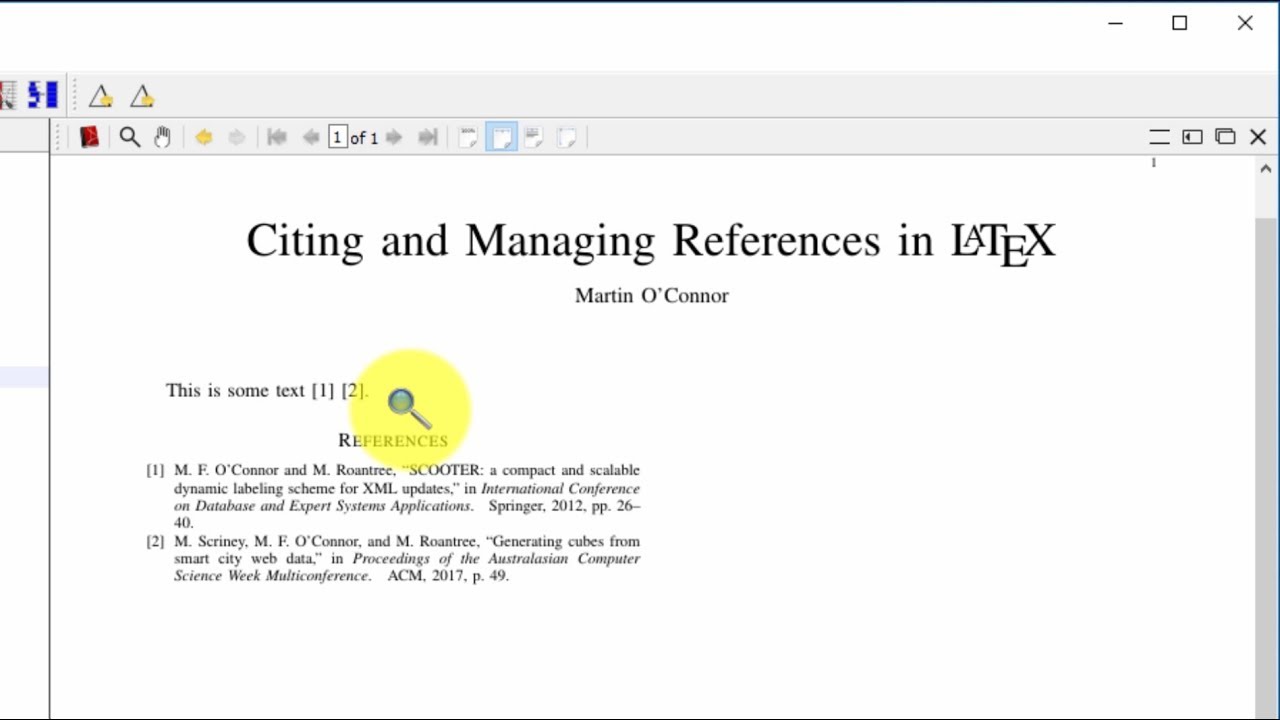Click the document title 'Citing and Managing References'
This screenshot has width=1280, height=720.
(x=564, y=241)
